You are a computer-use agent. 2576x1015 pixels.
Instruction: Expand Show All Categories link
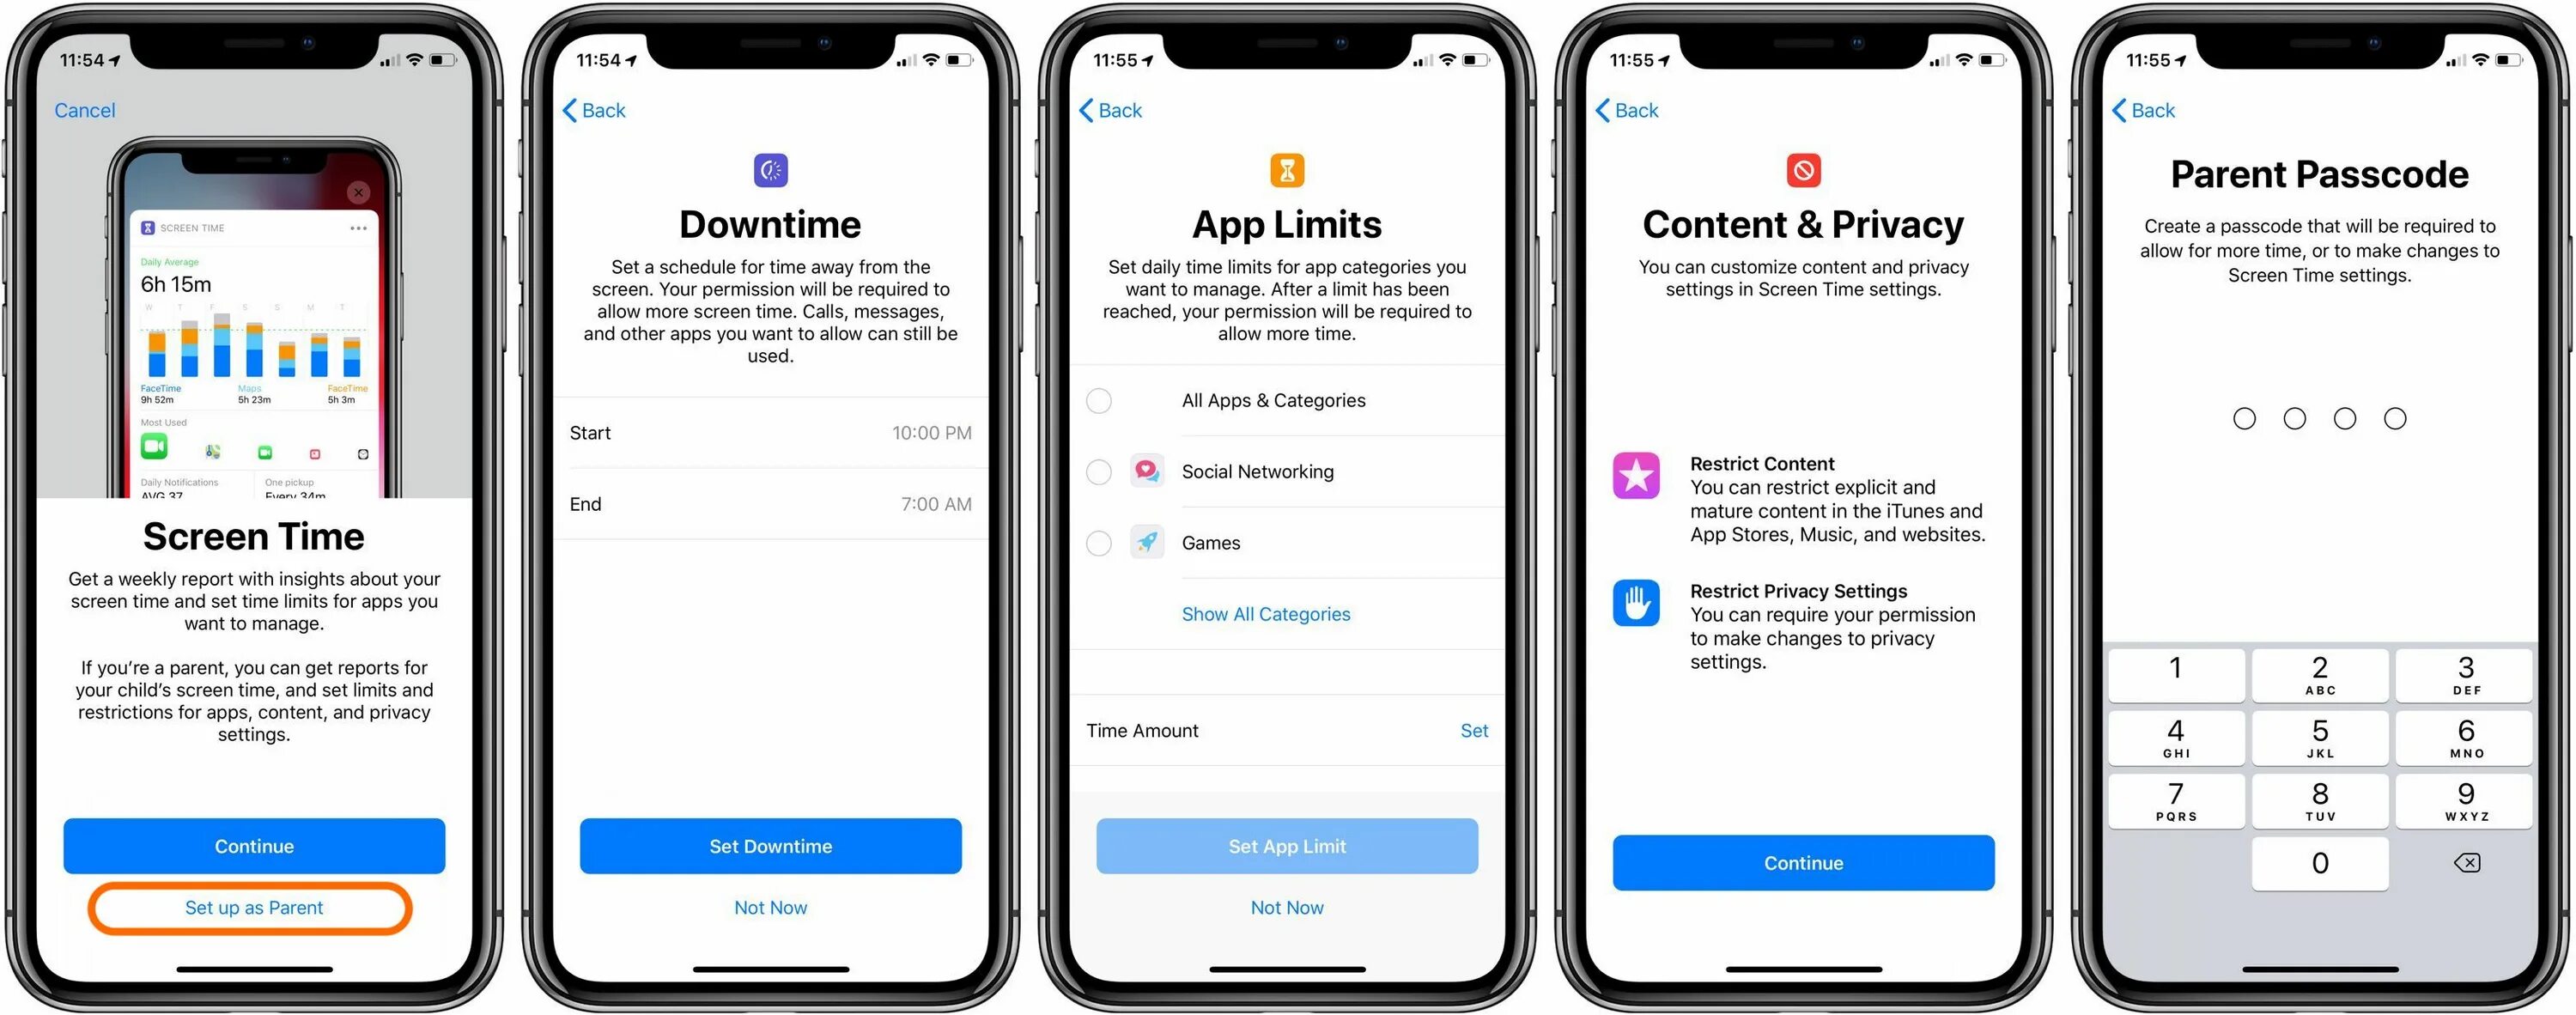pyautogui.click(x=1286, y=614)
